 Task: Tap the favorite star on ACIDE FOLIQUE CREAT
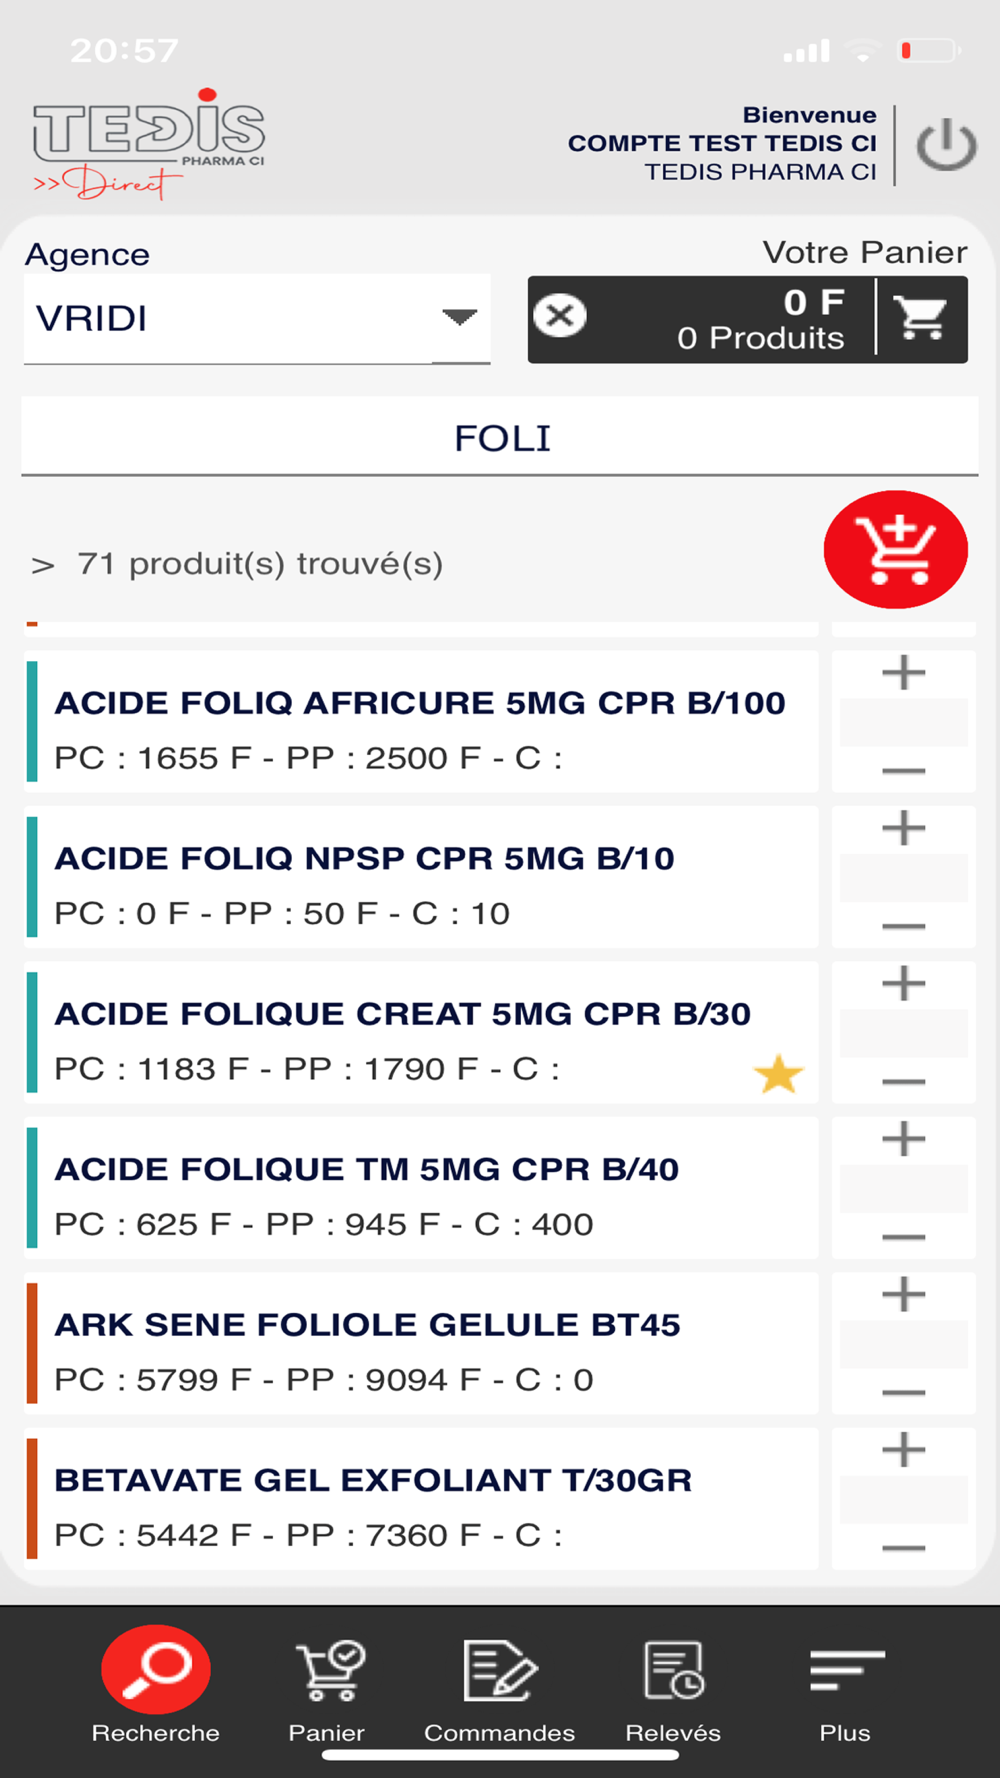tap(778, 1075)
